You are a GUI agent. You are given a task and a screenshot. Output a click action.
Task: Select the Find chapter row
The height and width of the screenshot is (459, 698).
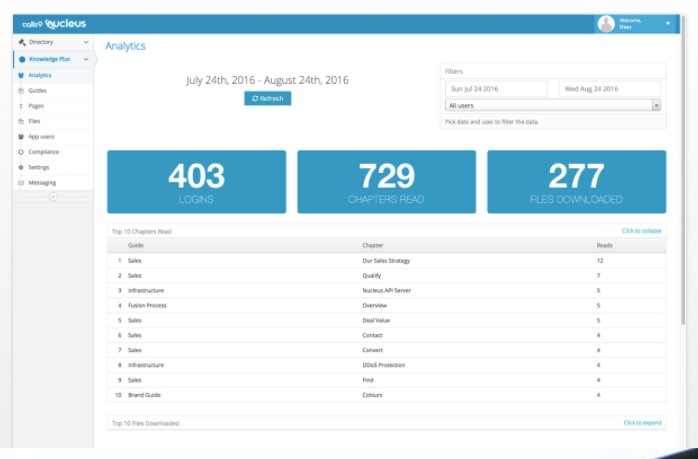click(x=386, y=380)
